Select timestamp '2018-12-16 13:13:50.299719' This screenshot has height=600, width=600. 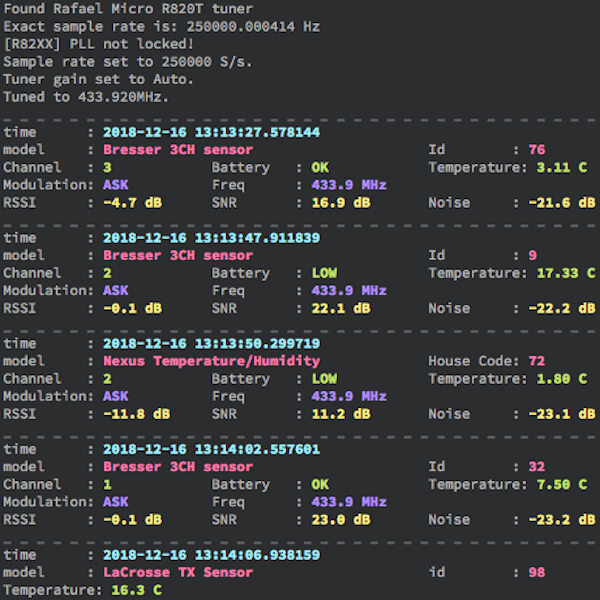[212, 344]
